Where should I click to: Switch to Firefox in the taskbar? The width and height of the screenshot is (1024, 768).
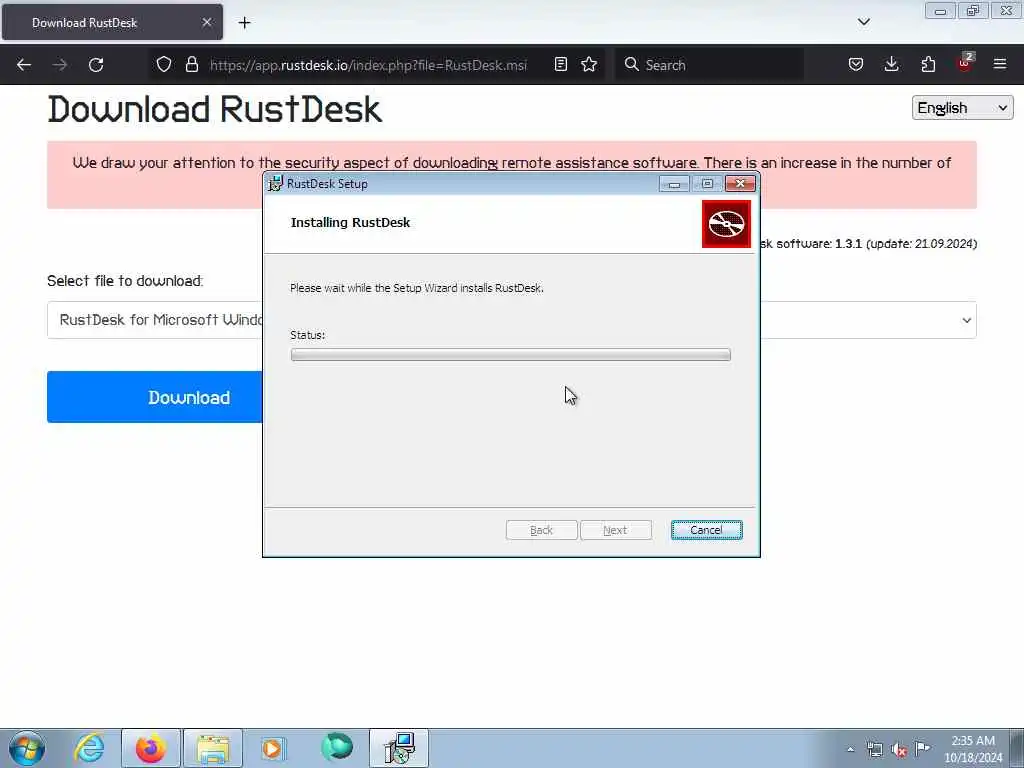[150, 748]
